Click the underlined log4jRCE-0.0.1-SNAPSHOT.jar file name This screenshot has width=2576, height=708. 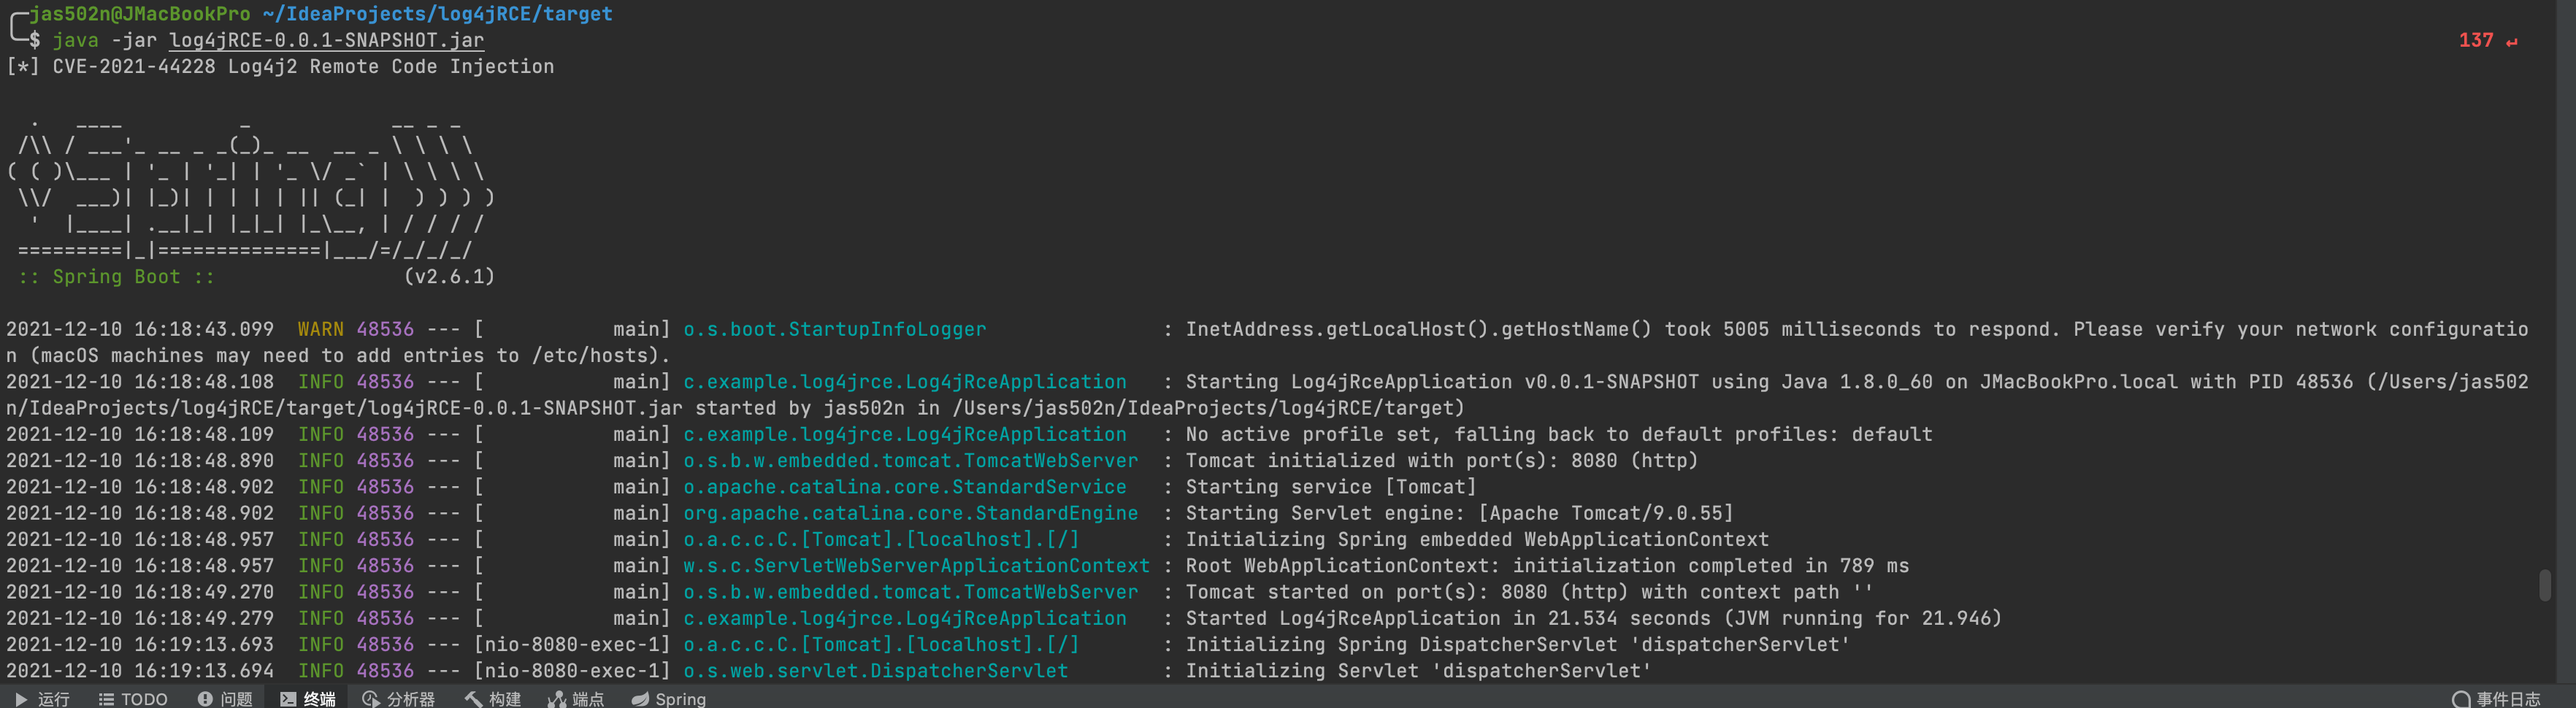(x=327, y=40)
